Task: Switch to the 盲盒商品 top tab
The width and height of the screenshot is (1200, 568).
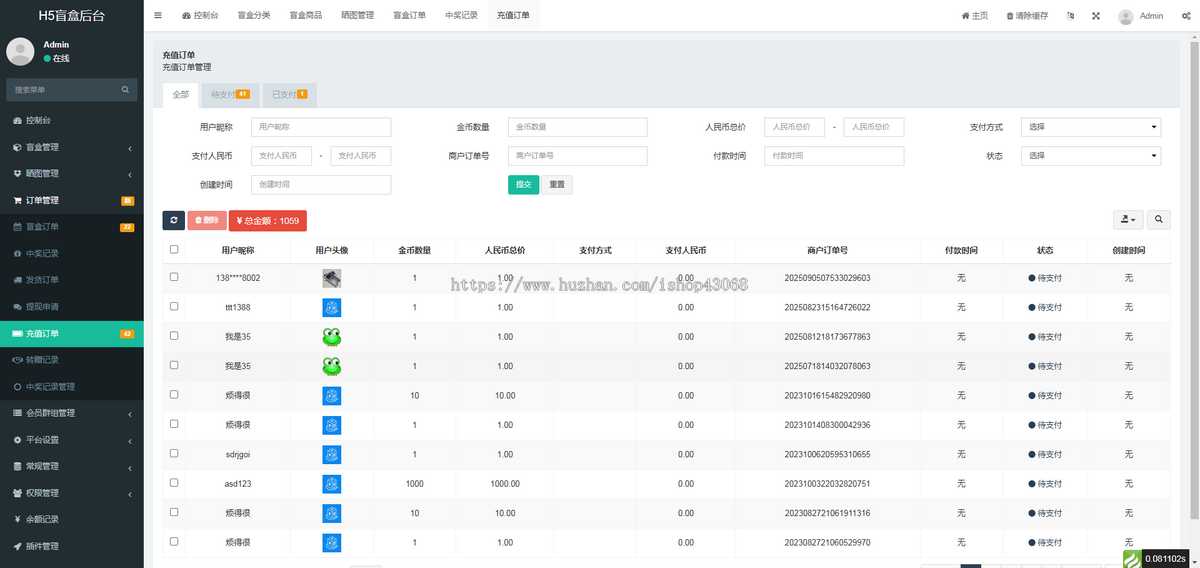Action: point(305,16)
